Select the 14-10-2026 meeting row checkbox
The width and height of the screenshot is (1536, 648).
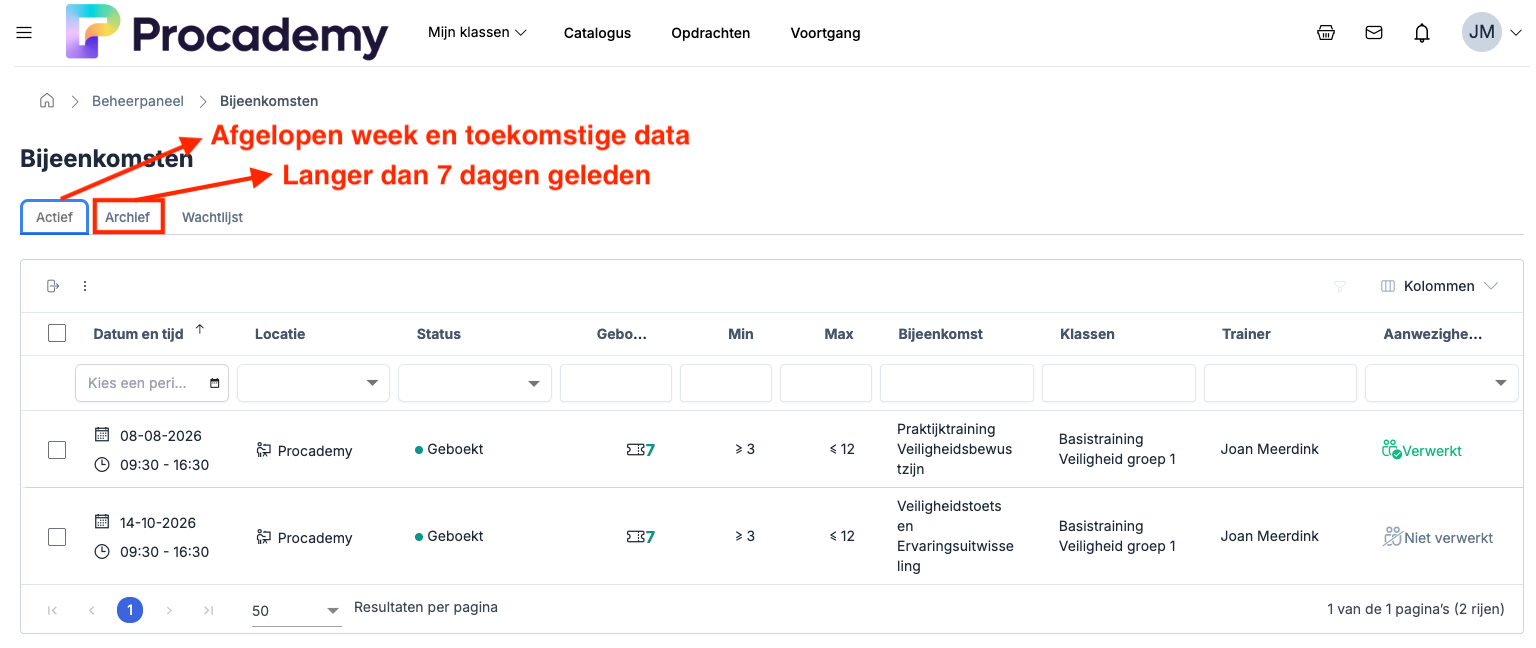point(57,537)
